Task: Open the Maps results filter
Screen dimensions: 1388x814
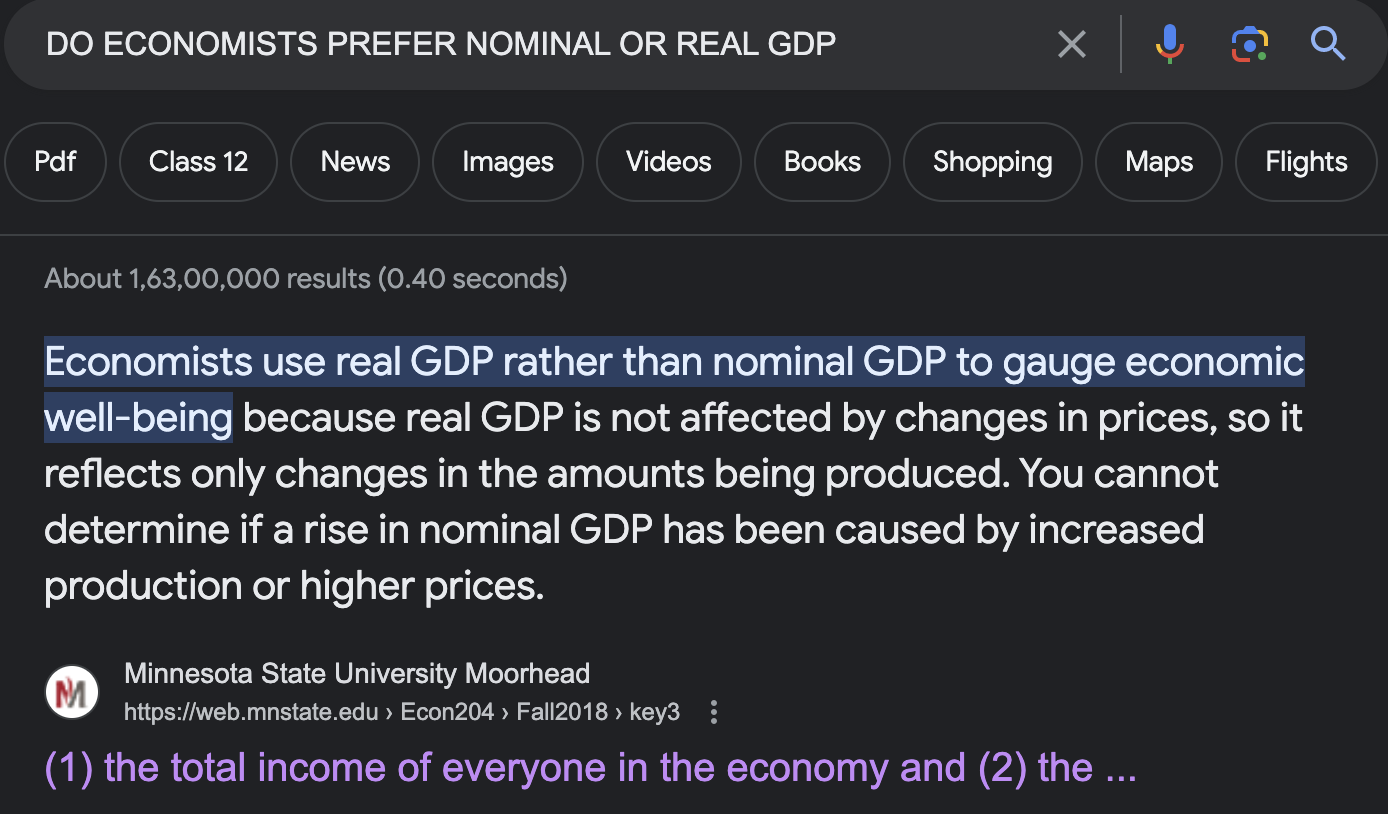Action: click(x=1159, y=162)
